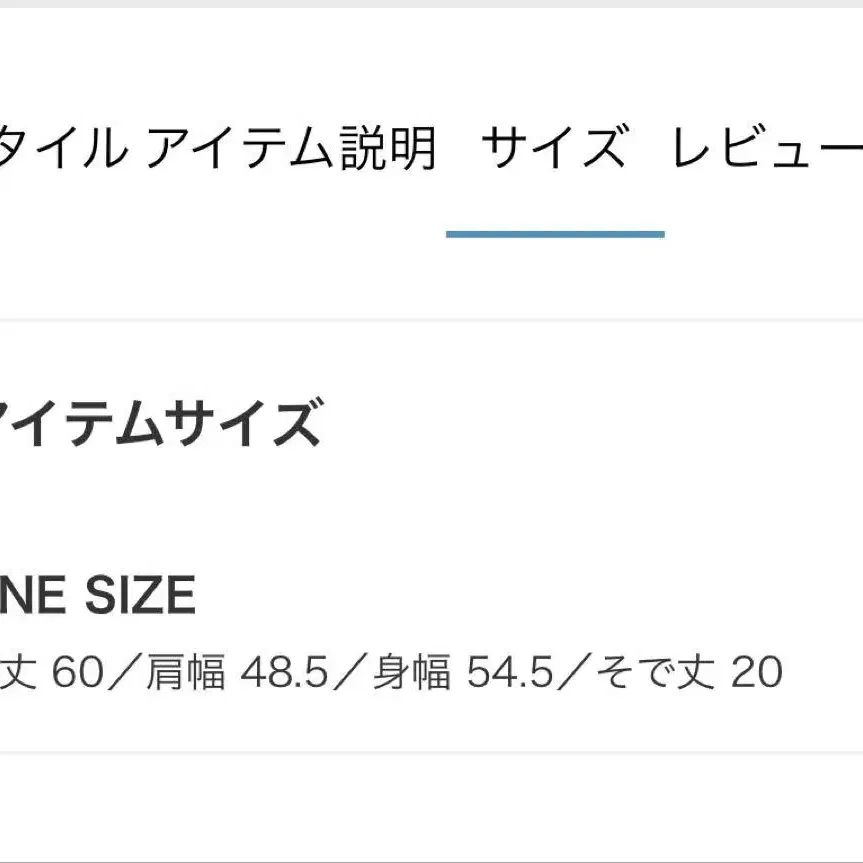The image size is (863, 863).
Task: Open the レビュー tab
Action: [x=766, y=150]
